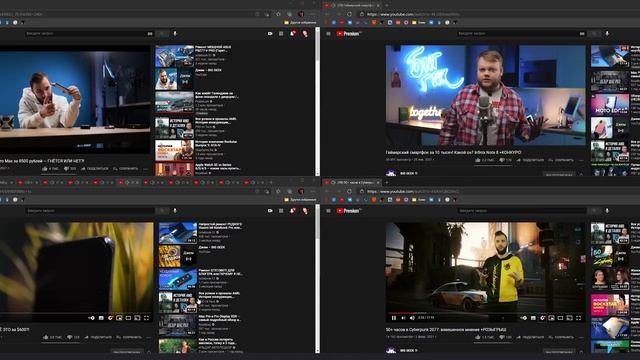Click search button in Infinix Note 8 window
The image size is (640, 360).
coord(595,33)
